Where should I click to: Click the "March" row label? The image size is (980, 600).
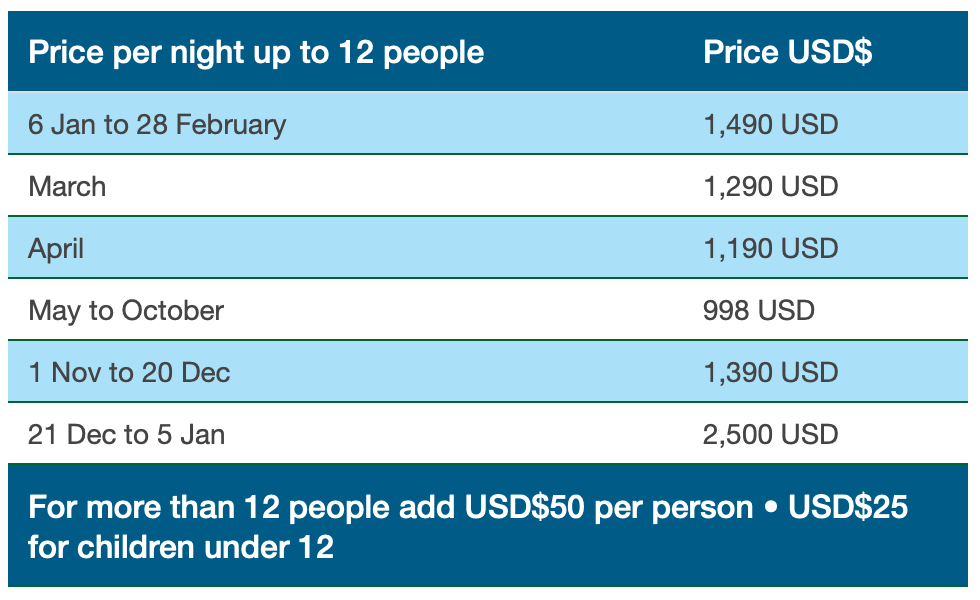point(67,187)
